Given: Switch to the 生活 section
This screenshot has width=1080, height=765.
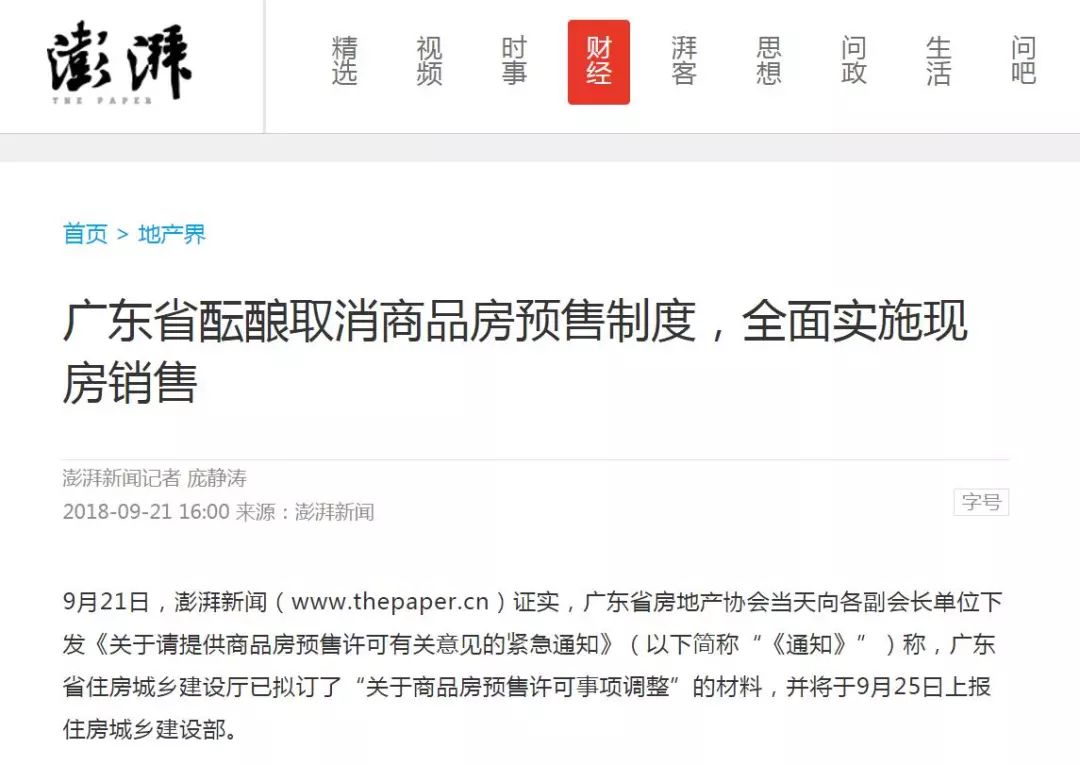Looking at the screenshot, I should click(938, 61).
